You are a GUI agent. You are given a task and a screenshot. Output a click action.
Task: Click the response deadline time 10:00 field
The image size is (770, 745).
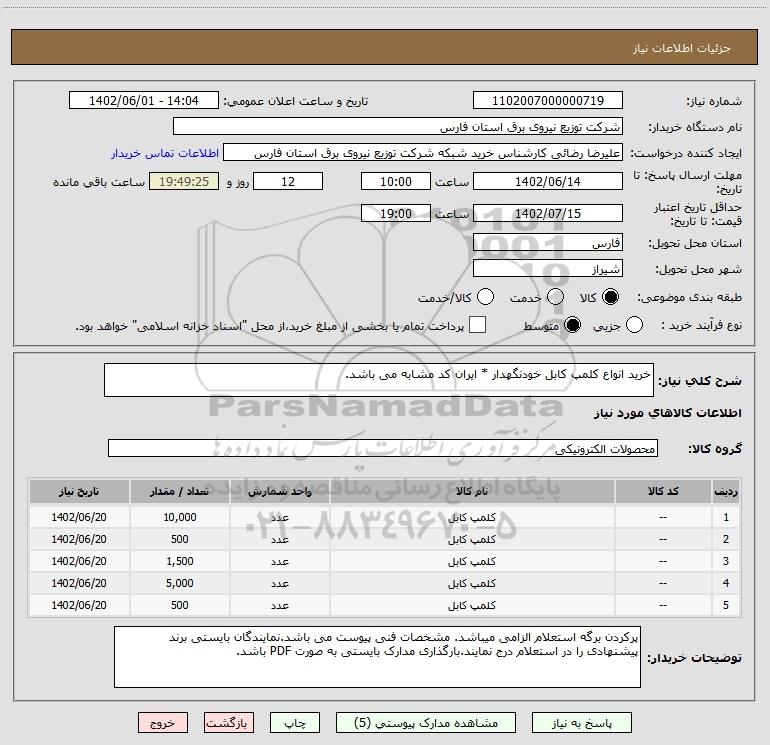pyautogui.click(x=396, y=181)
